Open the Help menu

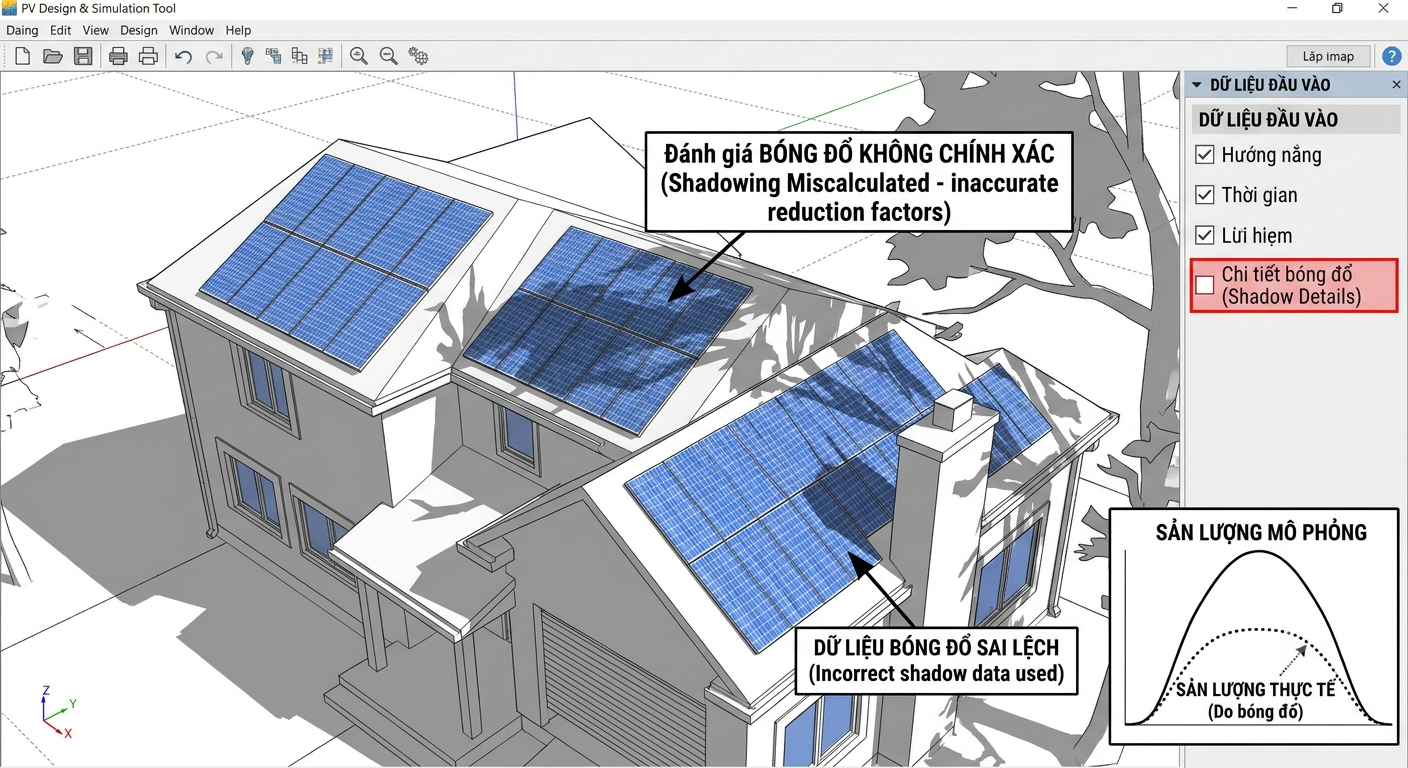coord(238,30)
